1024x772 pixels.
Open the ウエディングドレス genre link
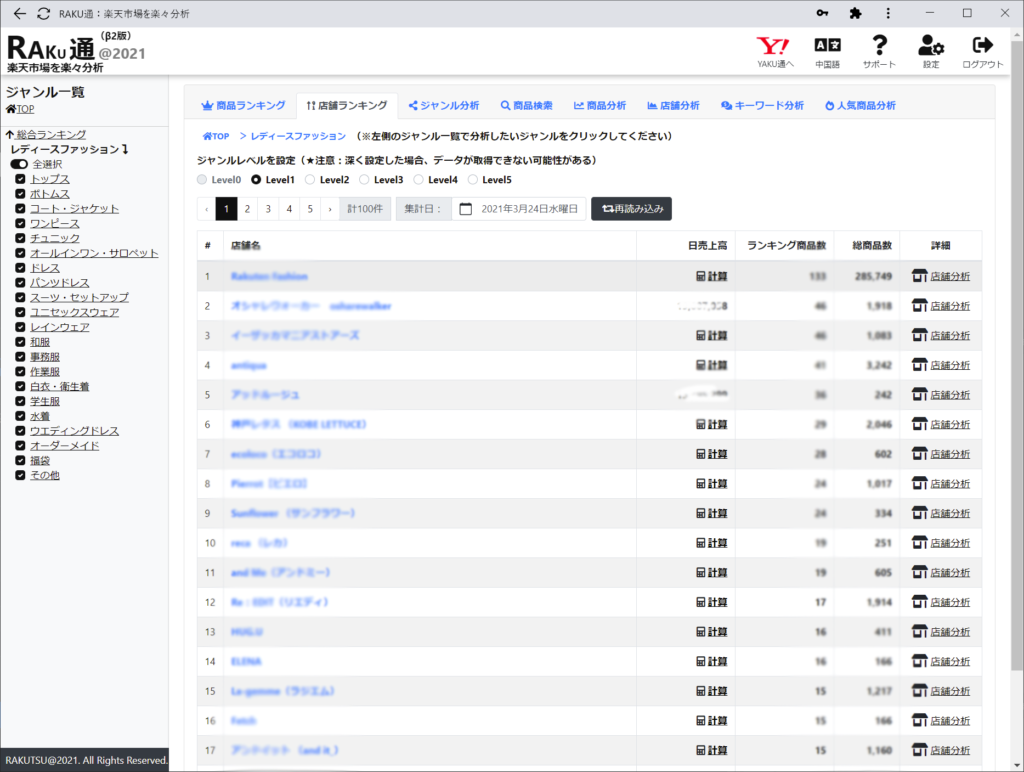click(74, 431)
